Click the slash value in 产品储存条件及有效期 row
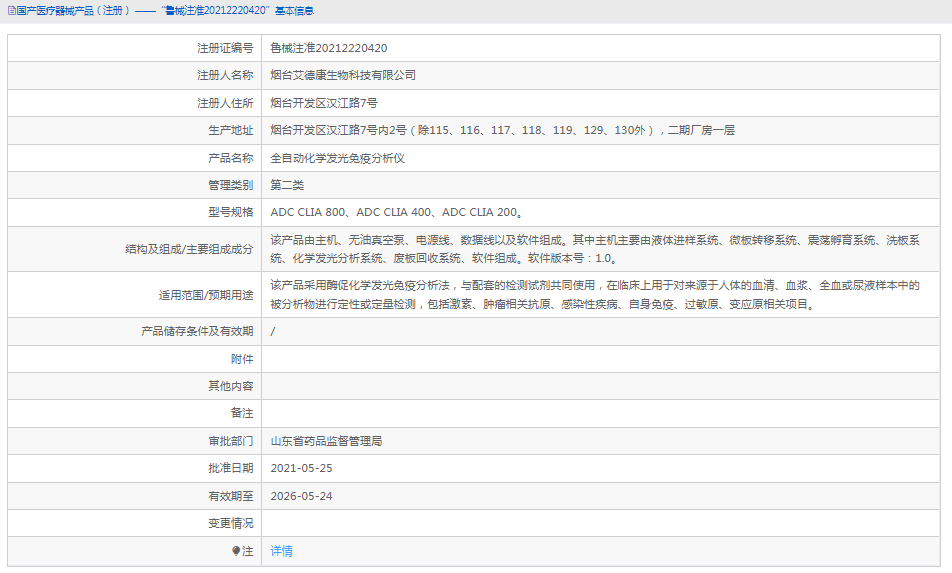The width and height of the screenshot is (952, 573). coord(273,331)
